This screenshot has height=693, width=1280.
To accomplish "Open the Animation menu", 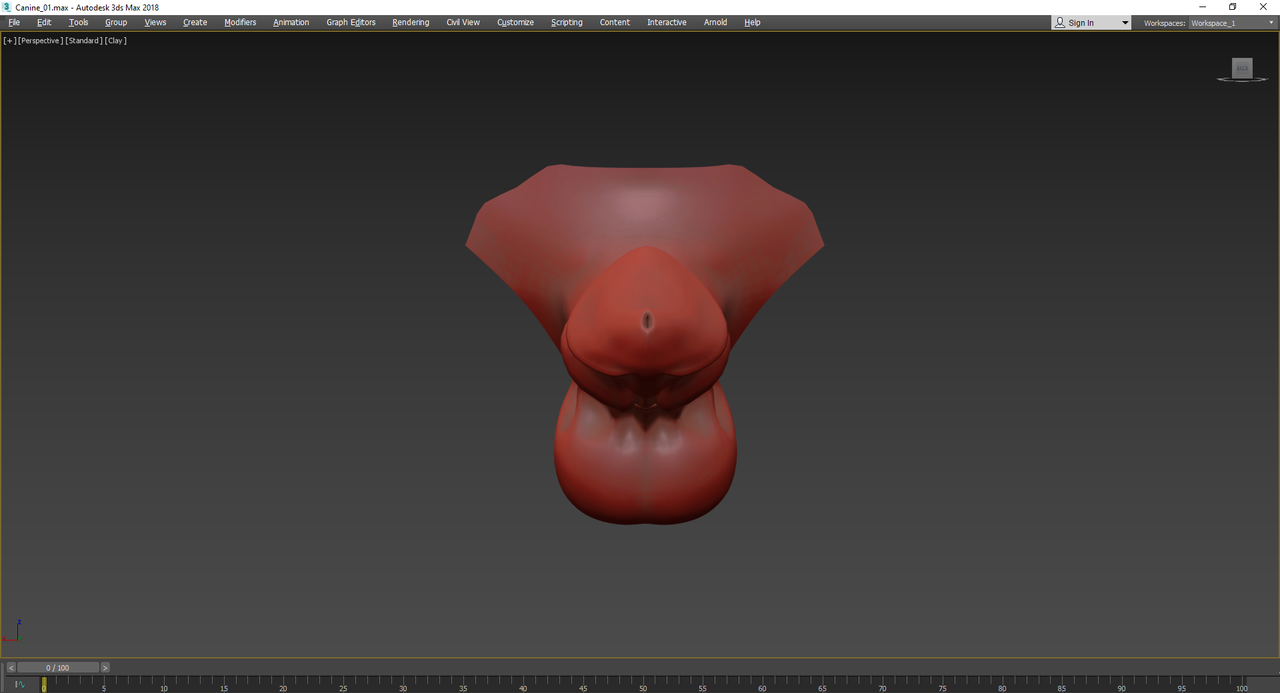I will (291, 22).
